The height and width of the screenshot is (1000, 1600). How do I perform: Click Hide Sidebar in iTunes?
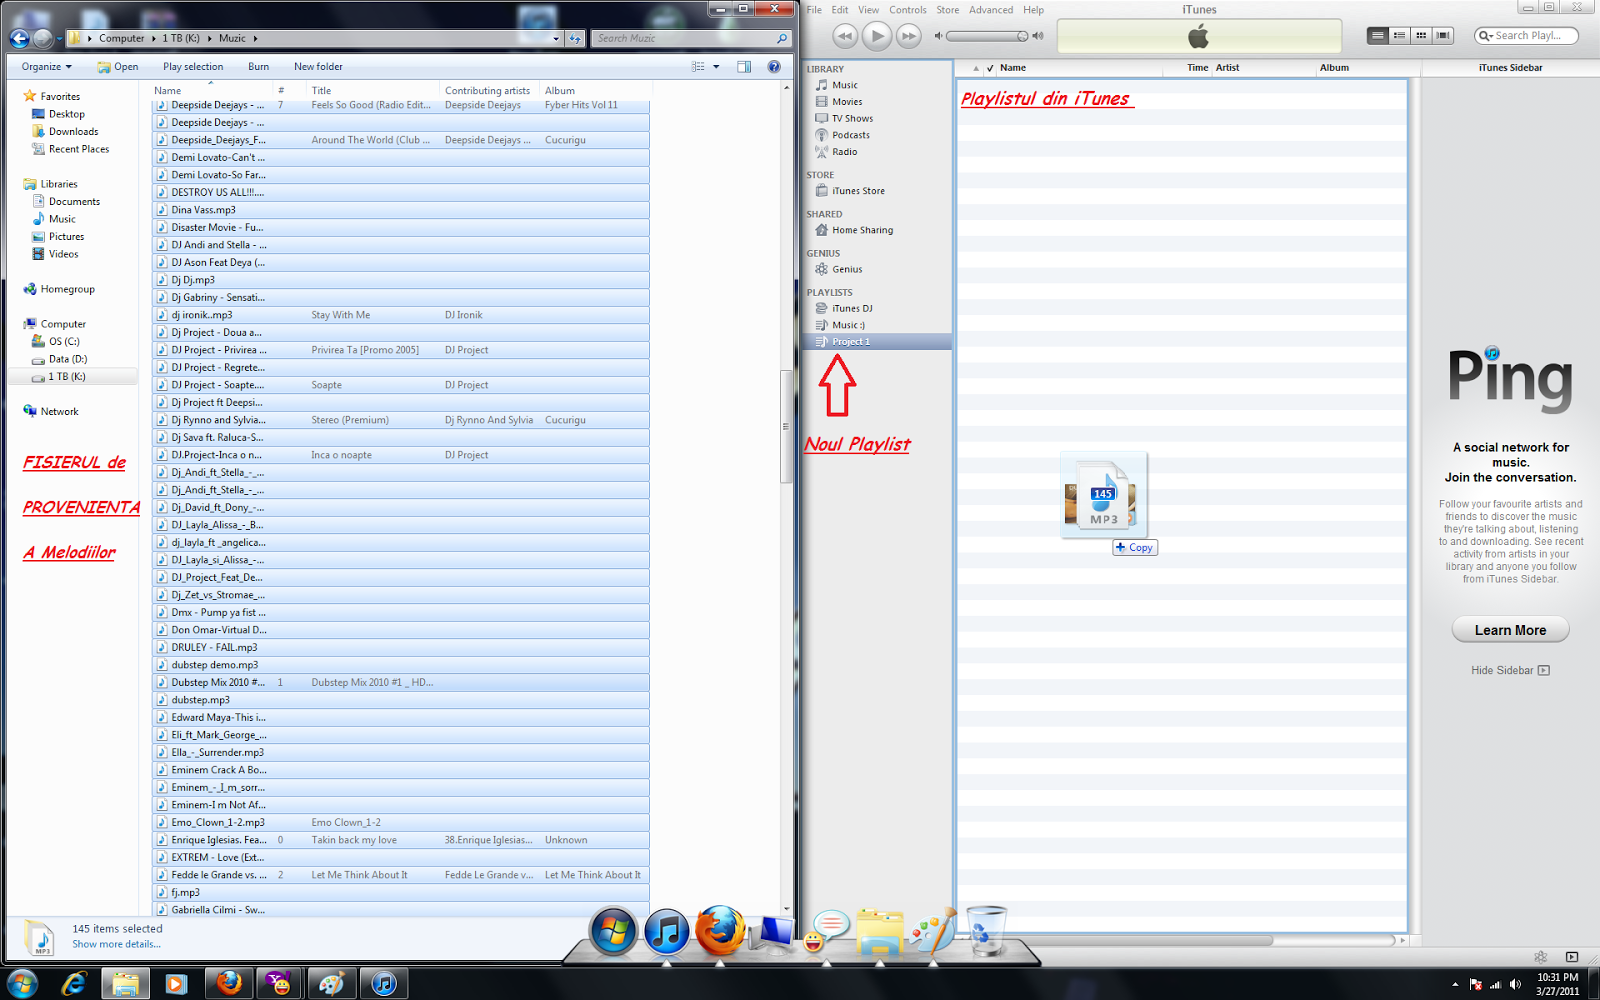(1510, 670)
